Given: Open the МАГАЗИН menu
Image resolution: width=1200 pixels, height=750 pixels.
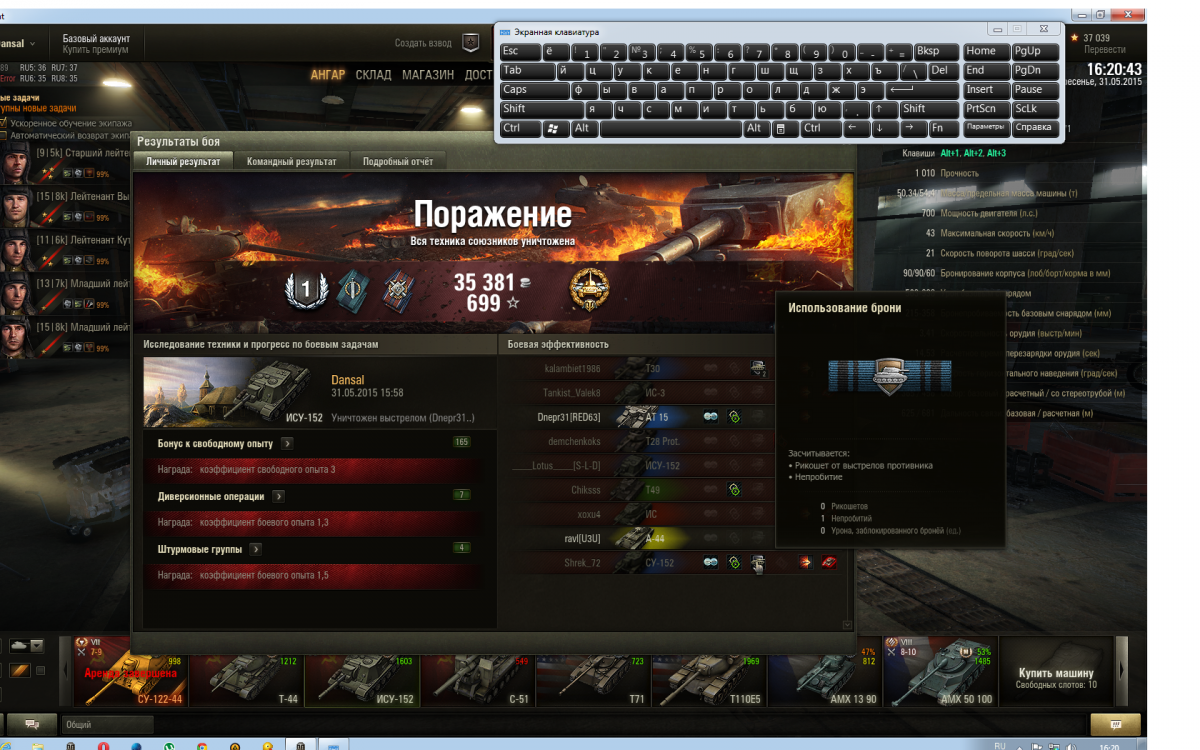Looking at the screenshot, I should click(428, 75).
